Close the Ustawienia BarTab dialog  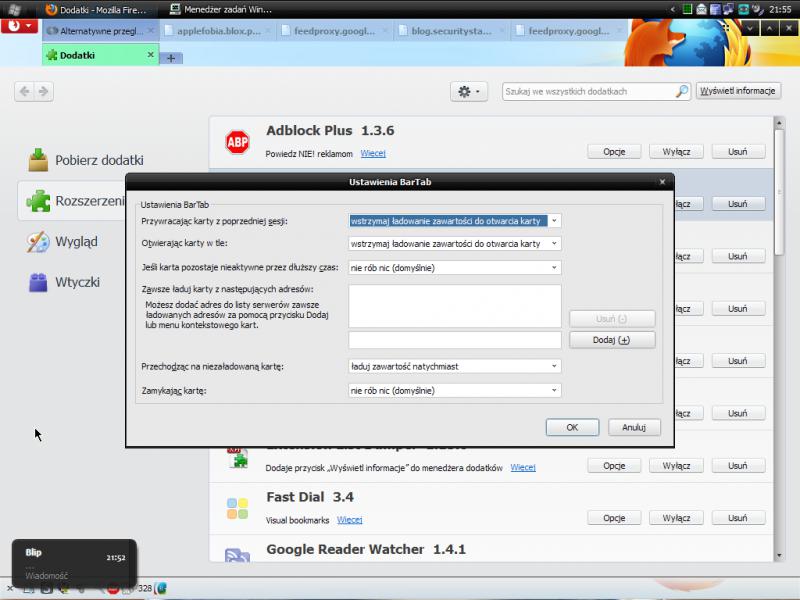[662, 182]
